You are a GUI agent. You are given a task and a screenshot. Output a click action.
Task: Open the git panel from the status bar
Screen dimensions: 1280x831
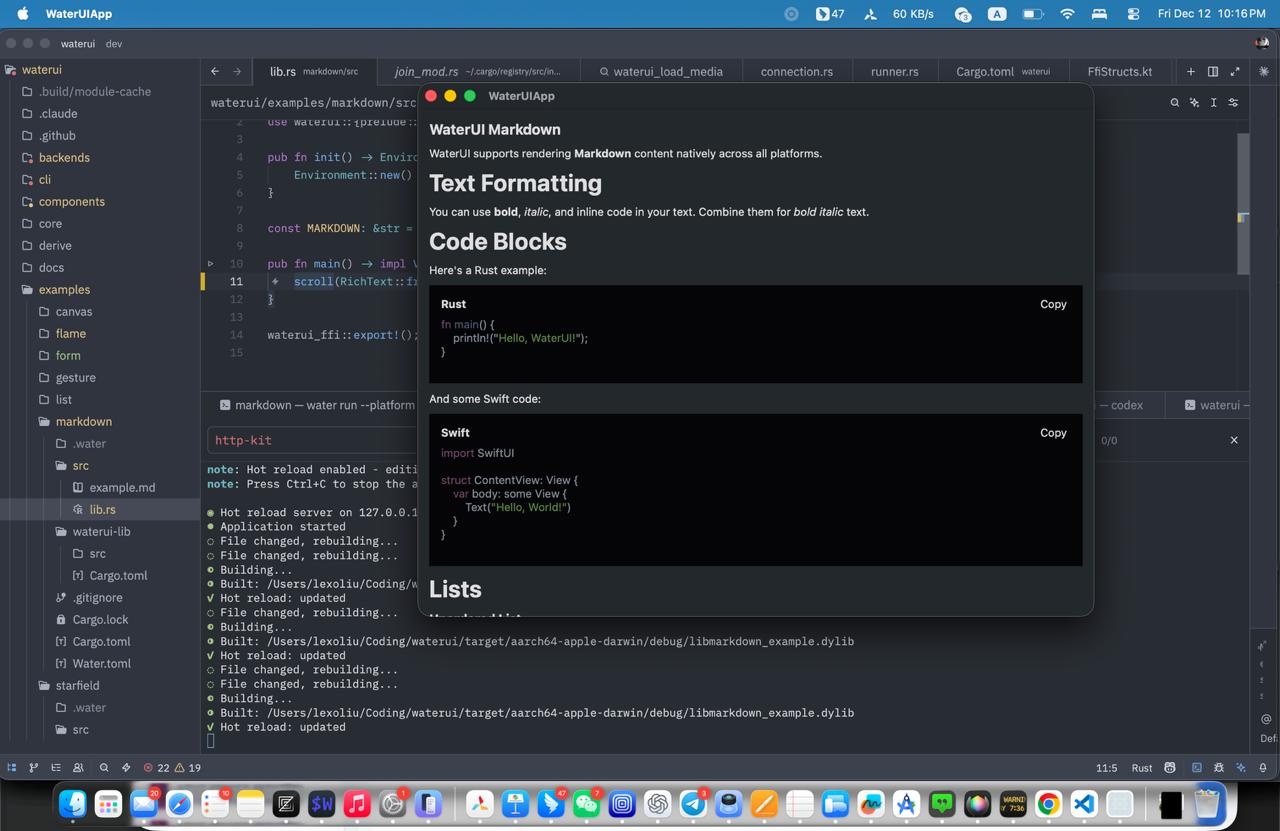tap(34, 768)
